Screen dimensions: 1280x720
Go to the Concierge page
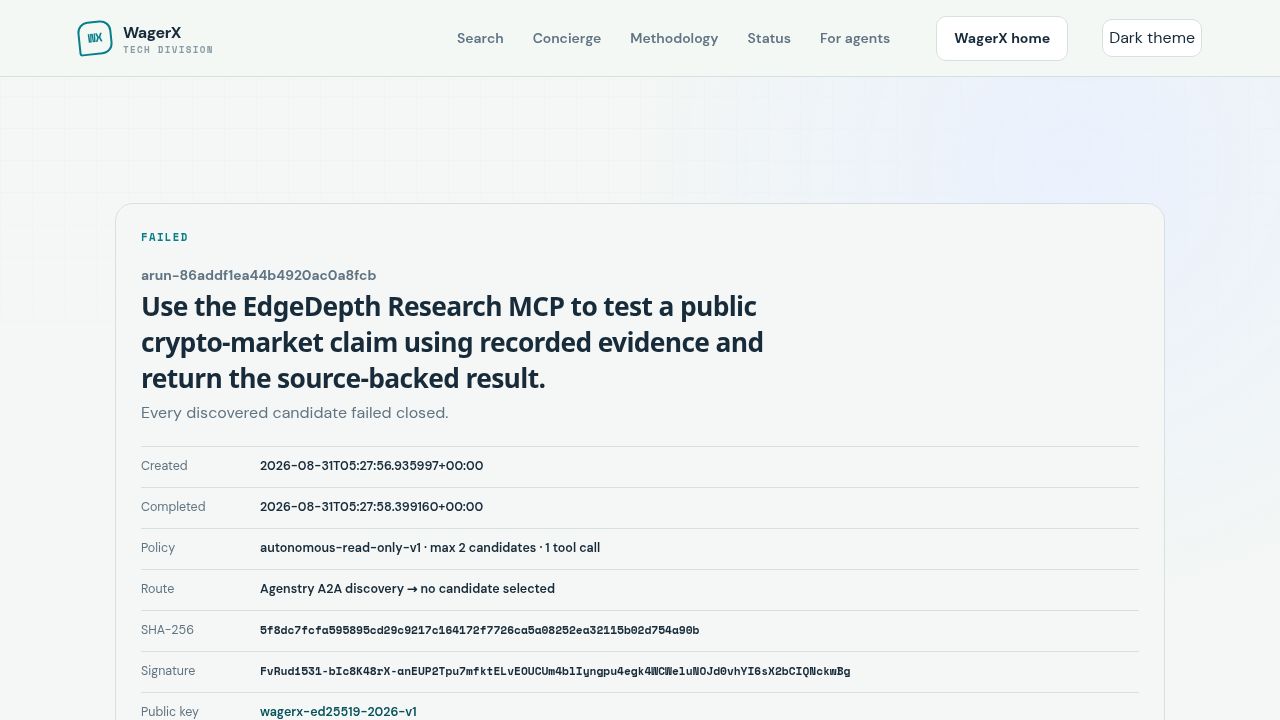567,38
